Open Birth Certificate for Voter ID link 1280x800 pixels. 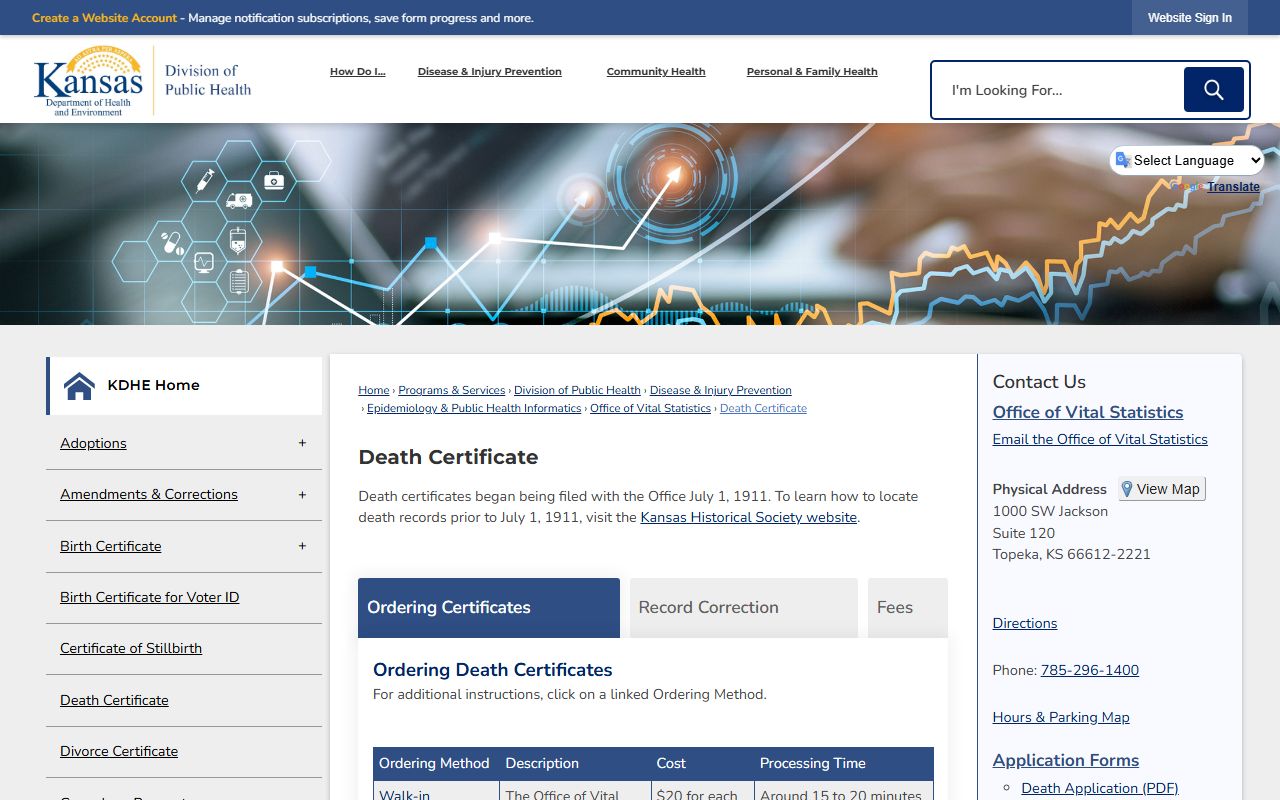150,597
